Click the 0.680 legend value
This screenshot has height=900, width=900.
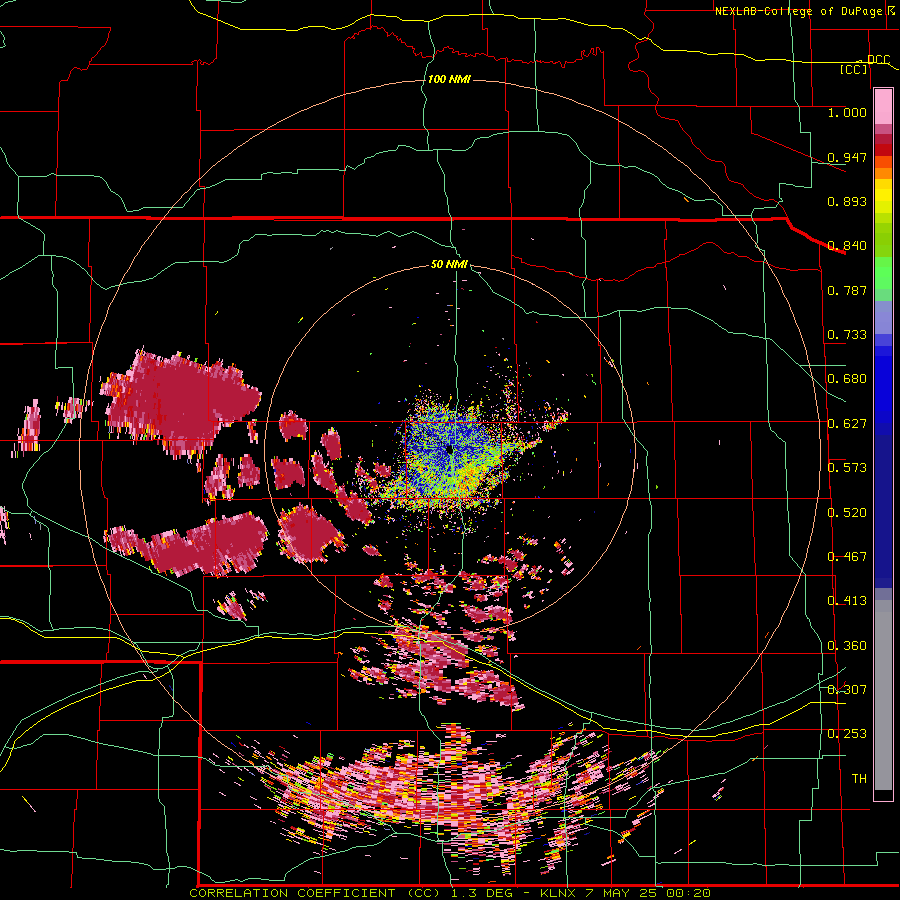click(x=847, y=379)
